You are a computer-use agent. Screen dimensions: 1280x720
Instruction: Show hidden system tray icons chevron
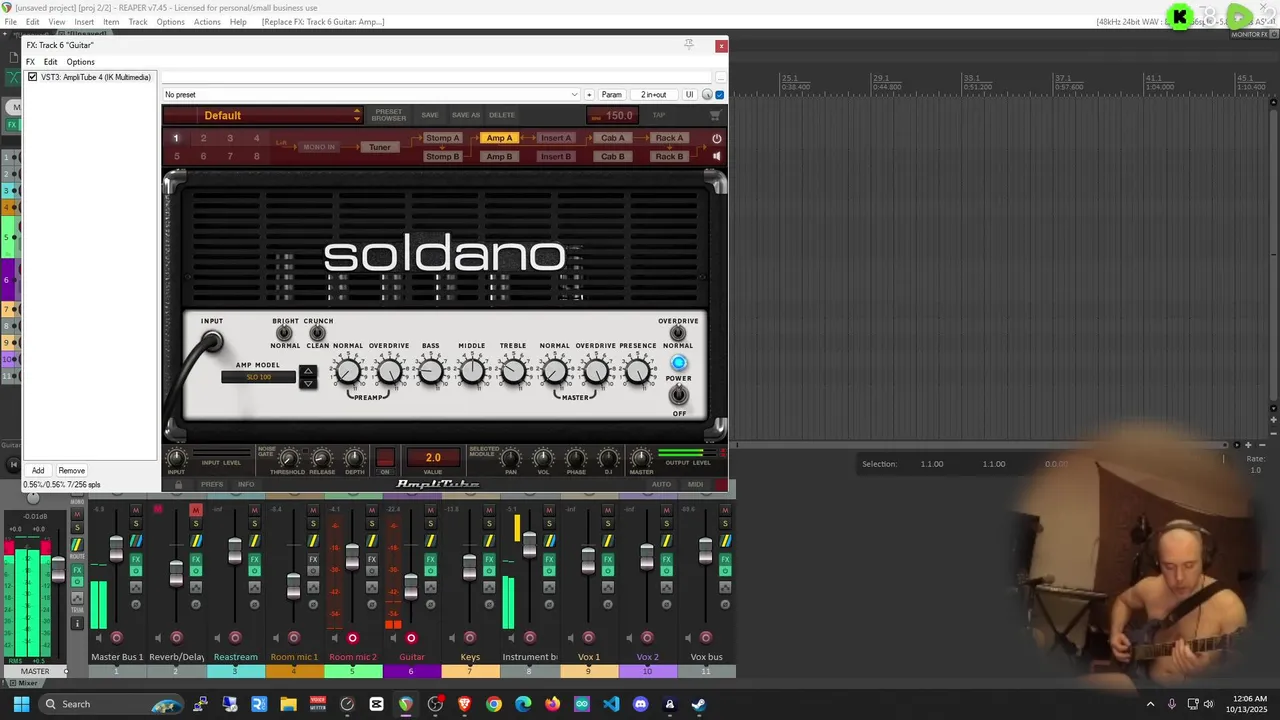[x=1150, y=704]
